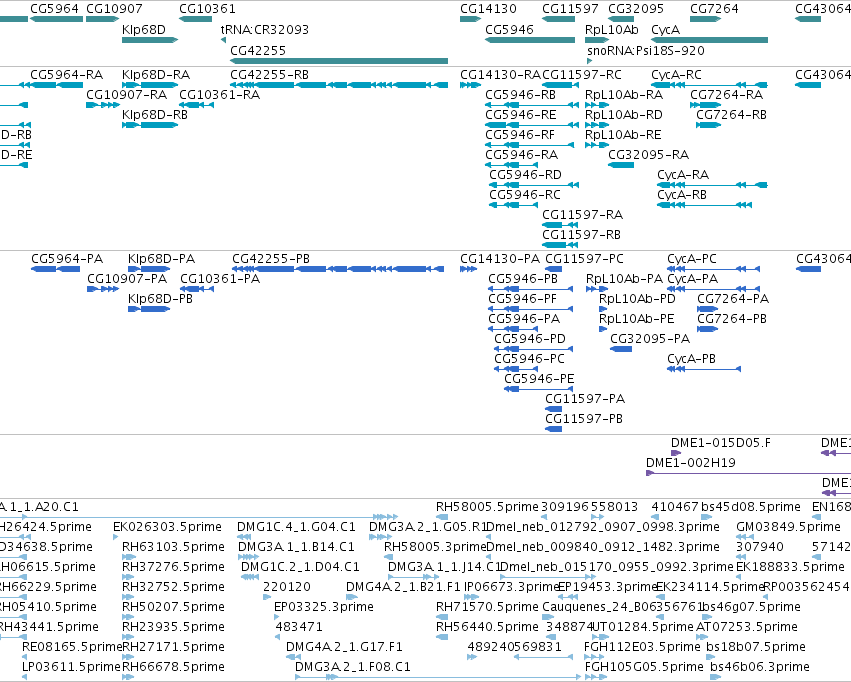Click the GM03849.5prime EST label

click(x=789, y=527)
